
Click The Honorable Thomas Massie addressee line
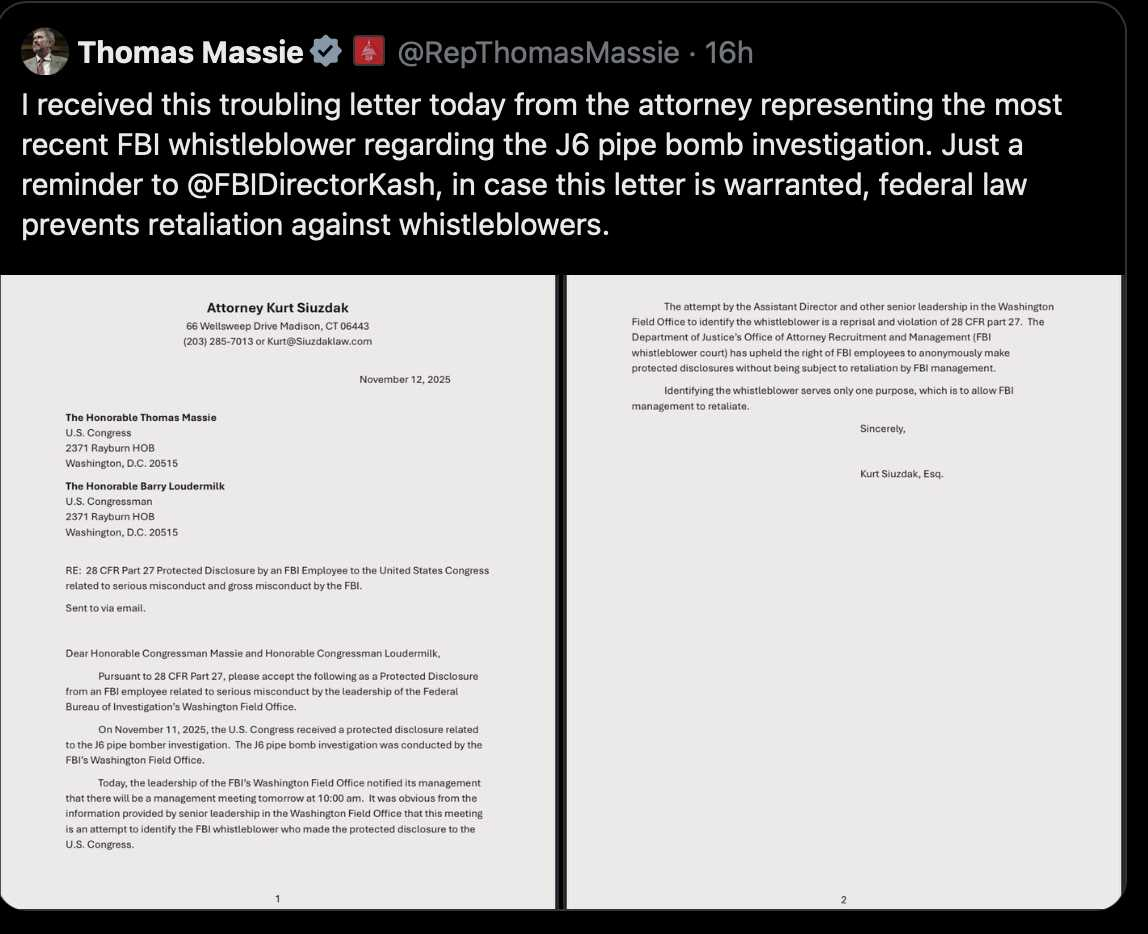[141, 417]
